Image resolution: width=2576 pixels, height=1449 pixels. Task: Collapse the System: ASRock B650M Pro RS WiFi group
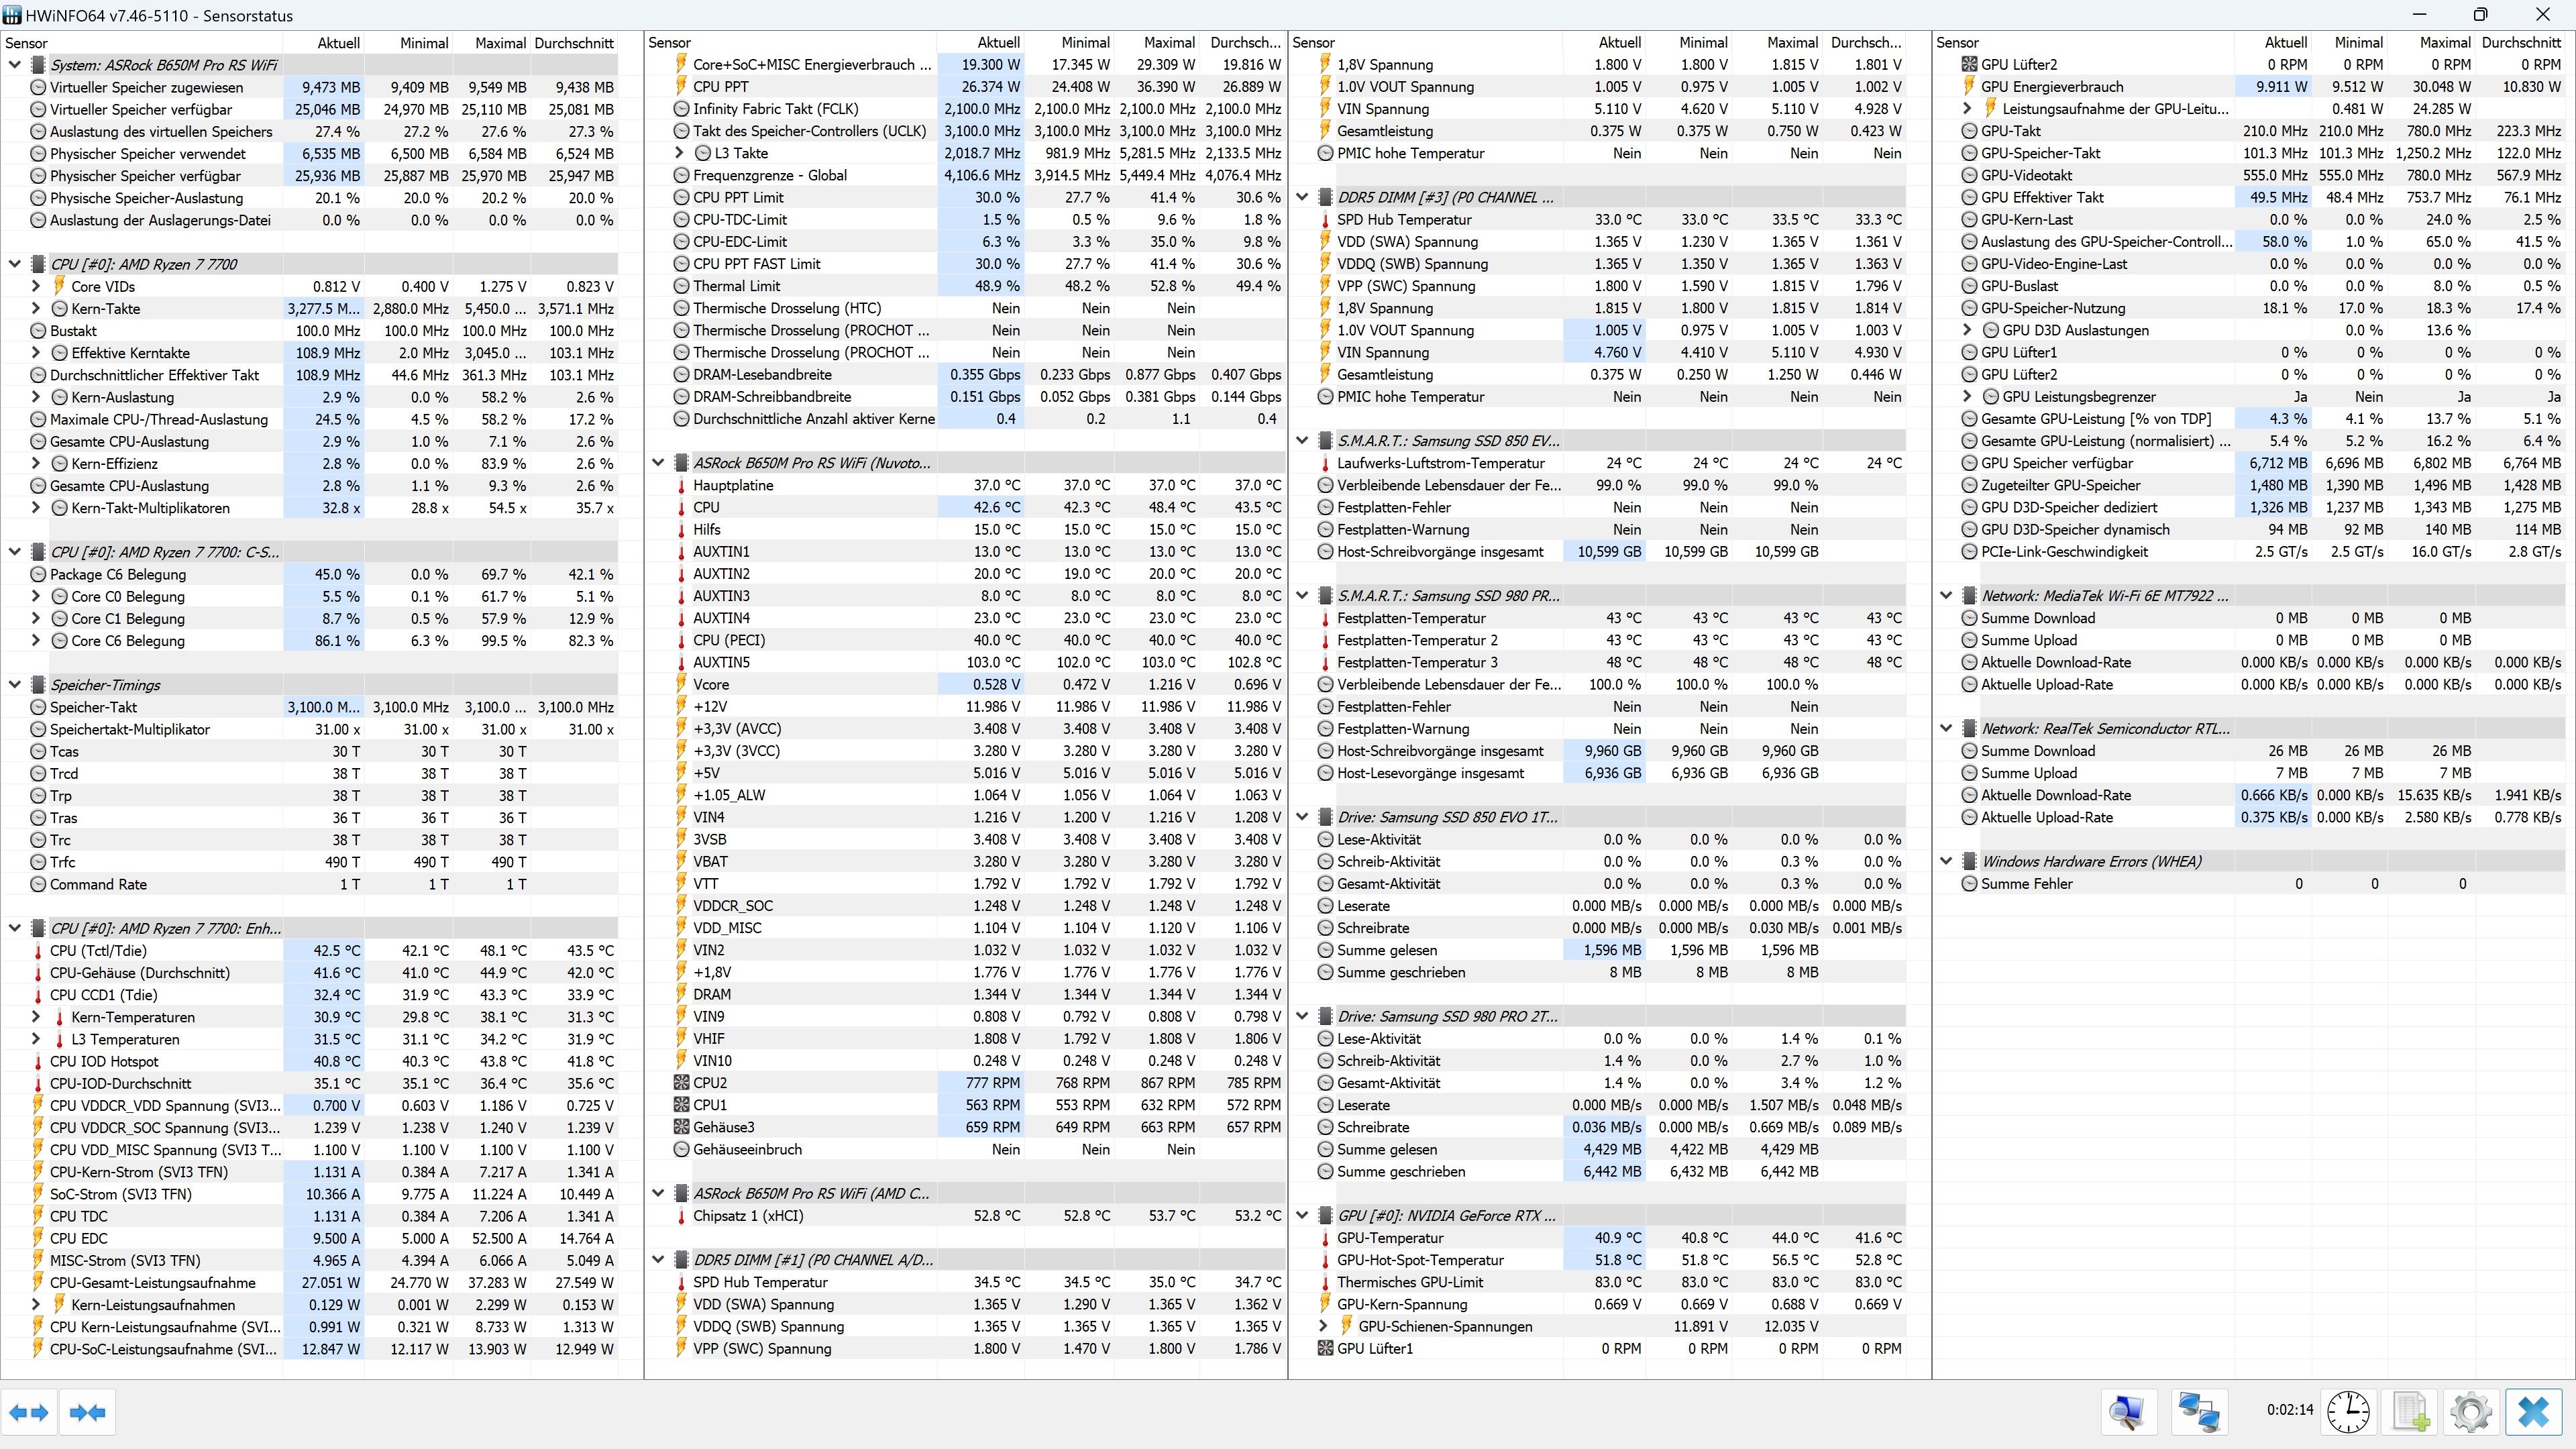tap(15, 65)
